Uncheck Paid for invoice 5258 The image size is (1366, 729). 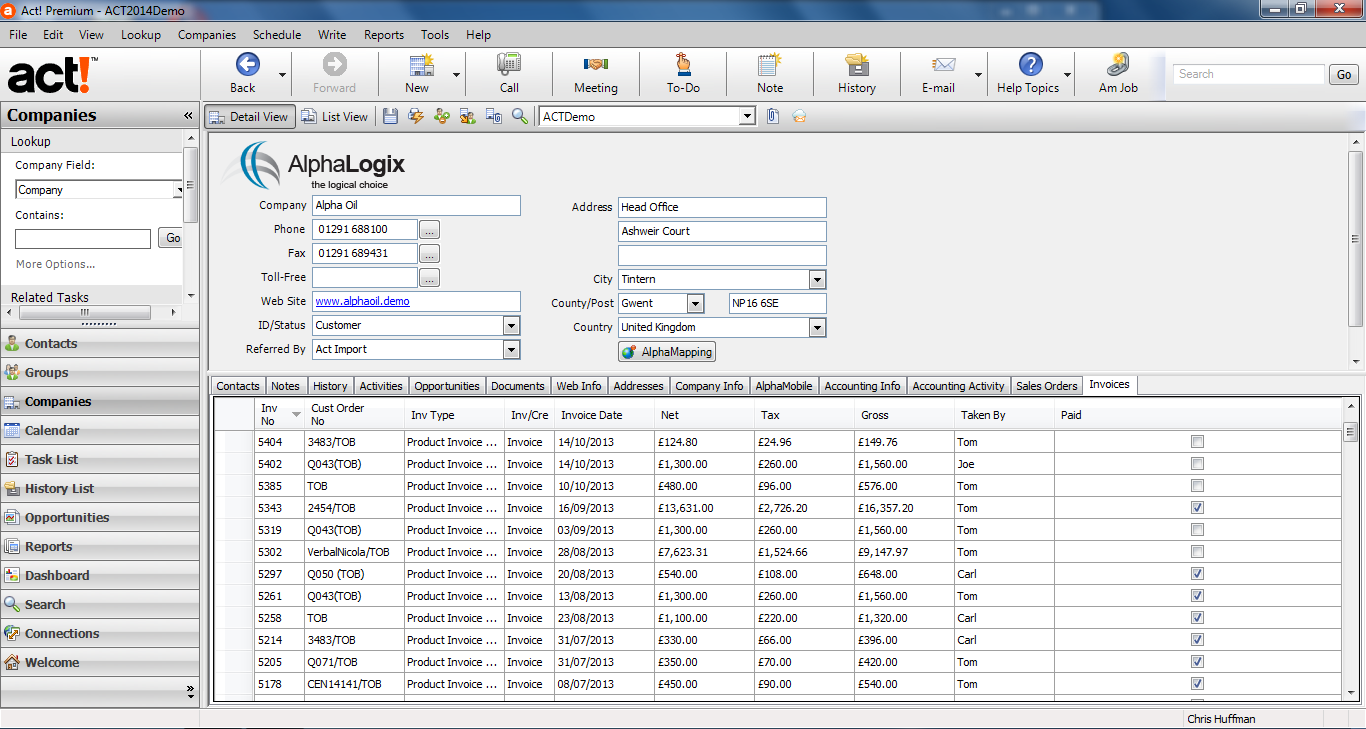click(1198, 618)
